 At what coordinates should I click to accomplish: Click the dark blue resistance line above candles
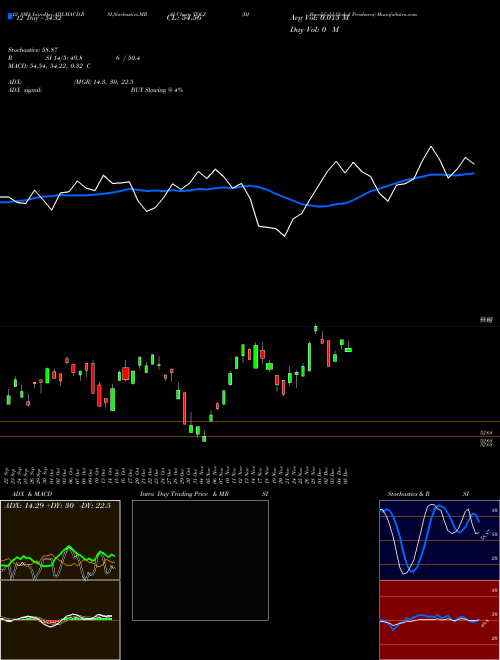[250, 326]
